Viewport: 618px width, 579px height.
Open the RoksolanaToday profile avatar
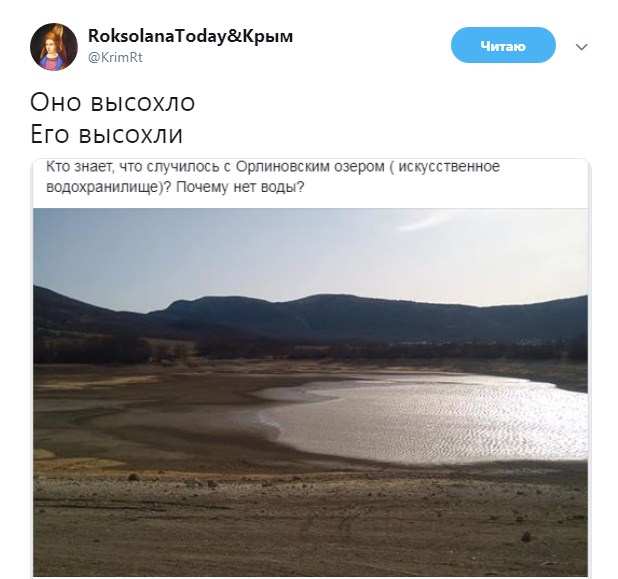[x=54, y=47]
